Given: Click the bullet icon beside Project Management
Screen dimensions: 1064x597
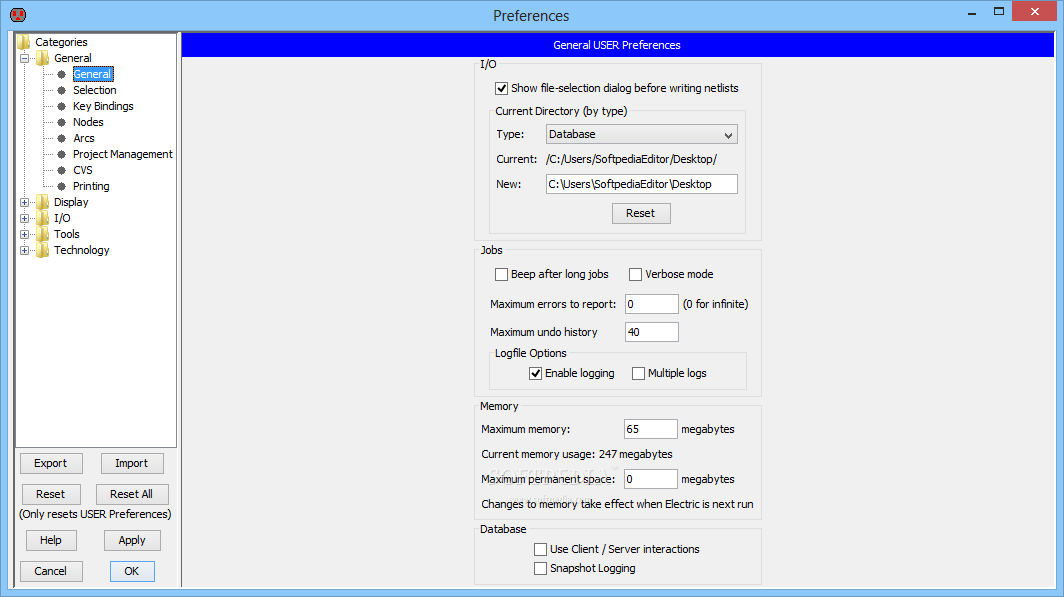Looking at the screenshot, I should (x=62, y=154).
